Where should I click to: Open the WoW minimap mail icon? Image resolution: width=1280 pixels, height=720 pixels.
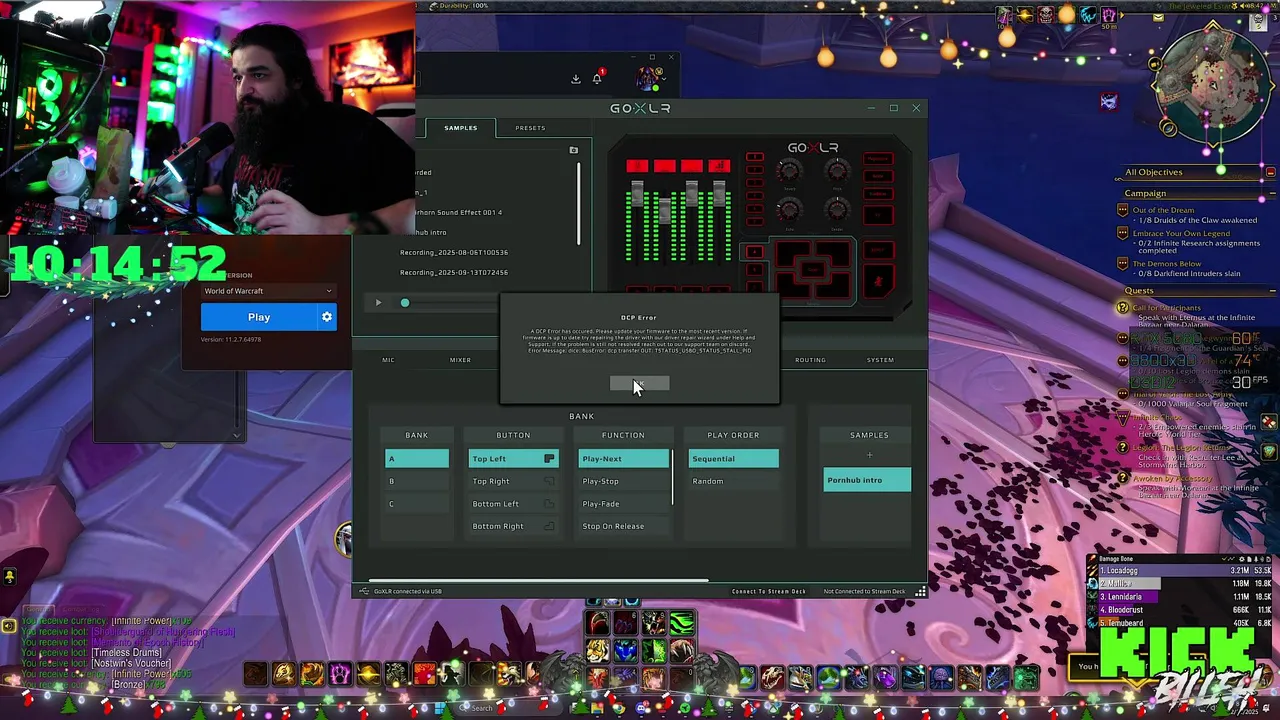(1158, 17)
